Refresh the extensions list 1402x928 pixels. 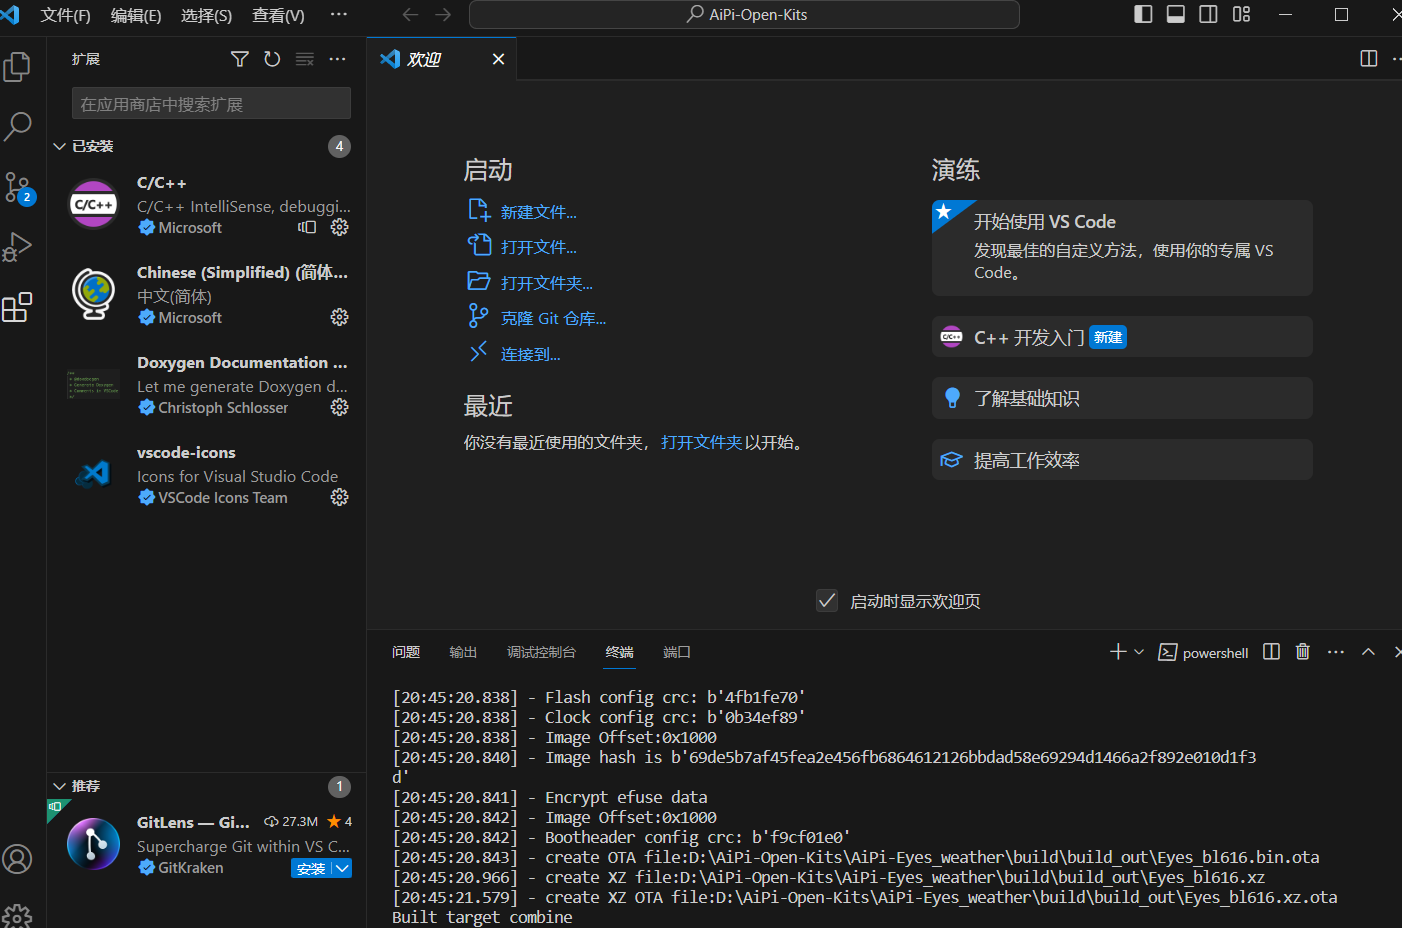pos(272,59)
